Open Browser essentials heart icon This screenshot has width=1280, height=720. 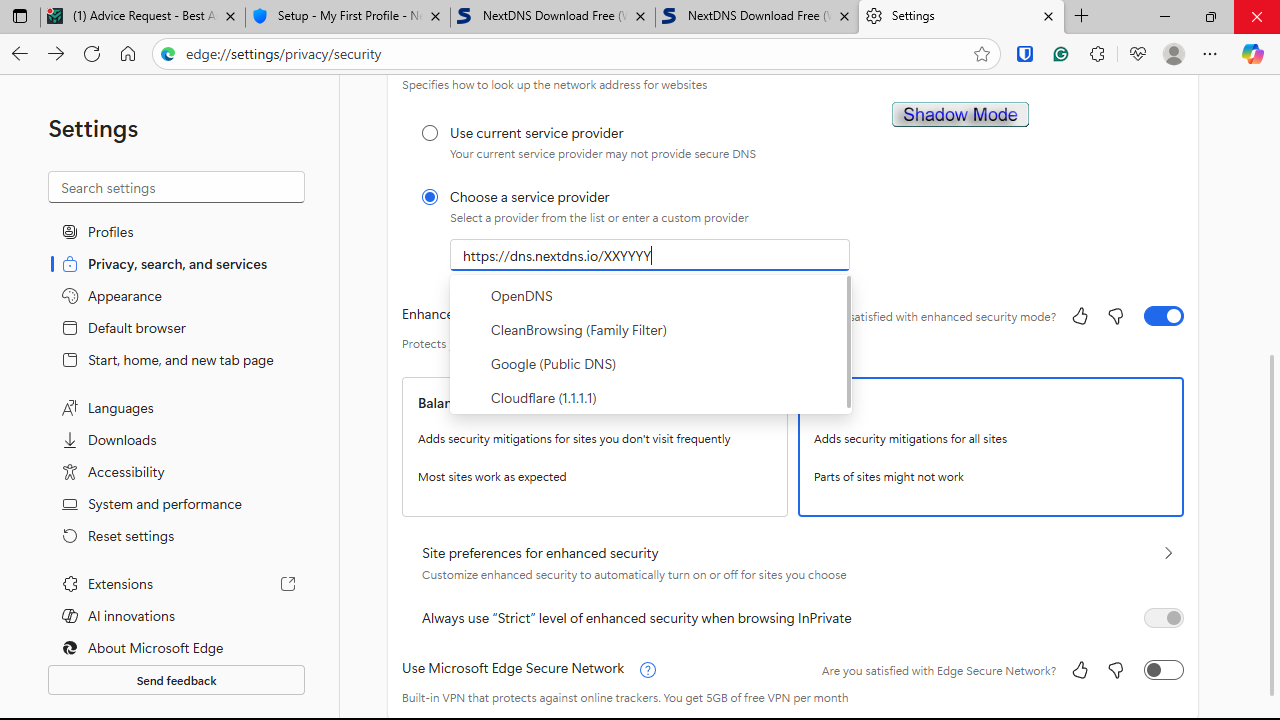pyautogui.click(x=1137, y=54)
